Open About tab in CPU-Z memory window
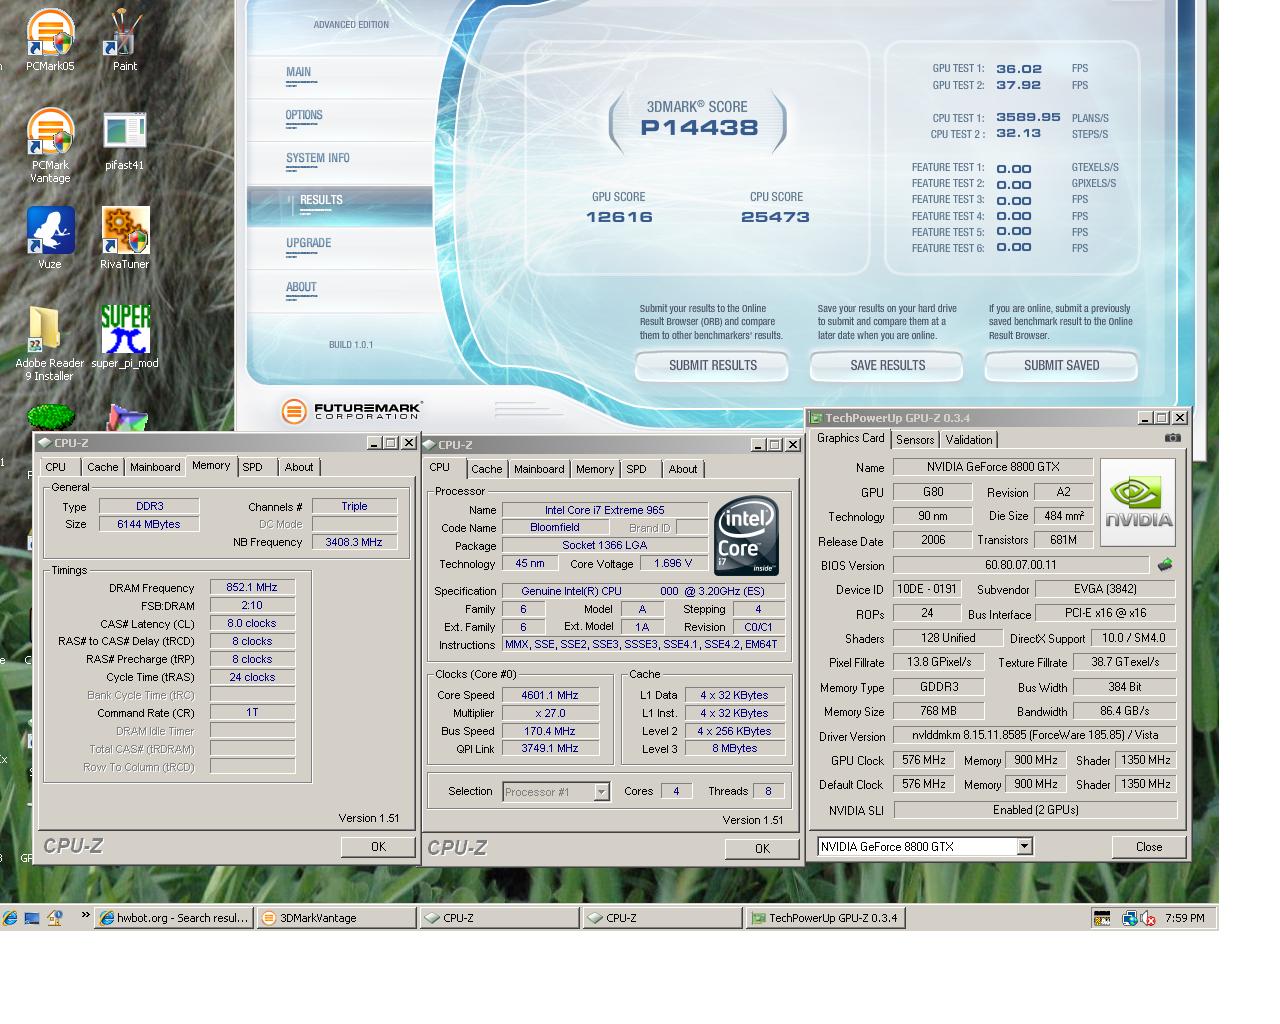The image size is (1280, 1024). coord(299,467)
